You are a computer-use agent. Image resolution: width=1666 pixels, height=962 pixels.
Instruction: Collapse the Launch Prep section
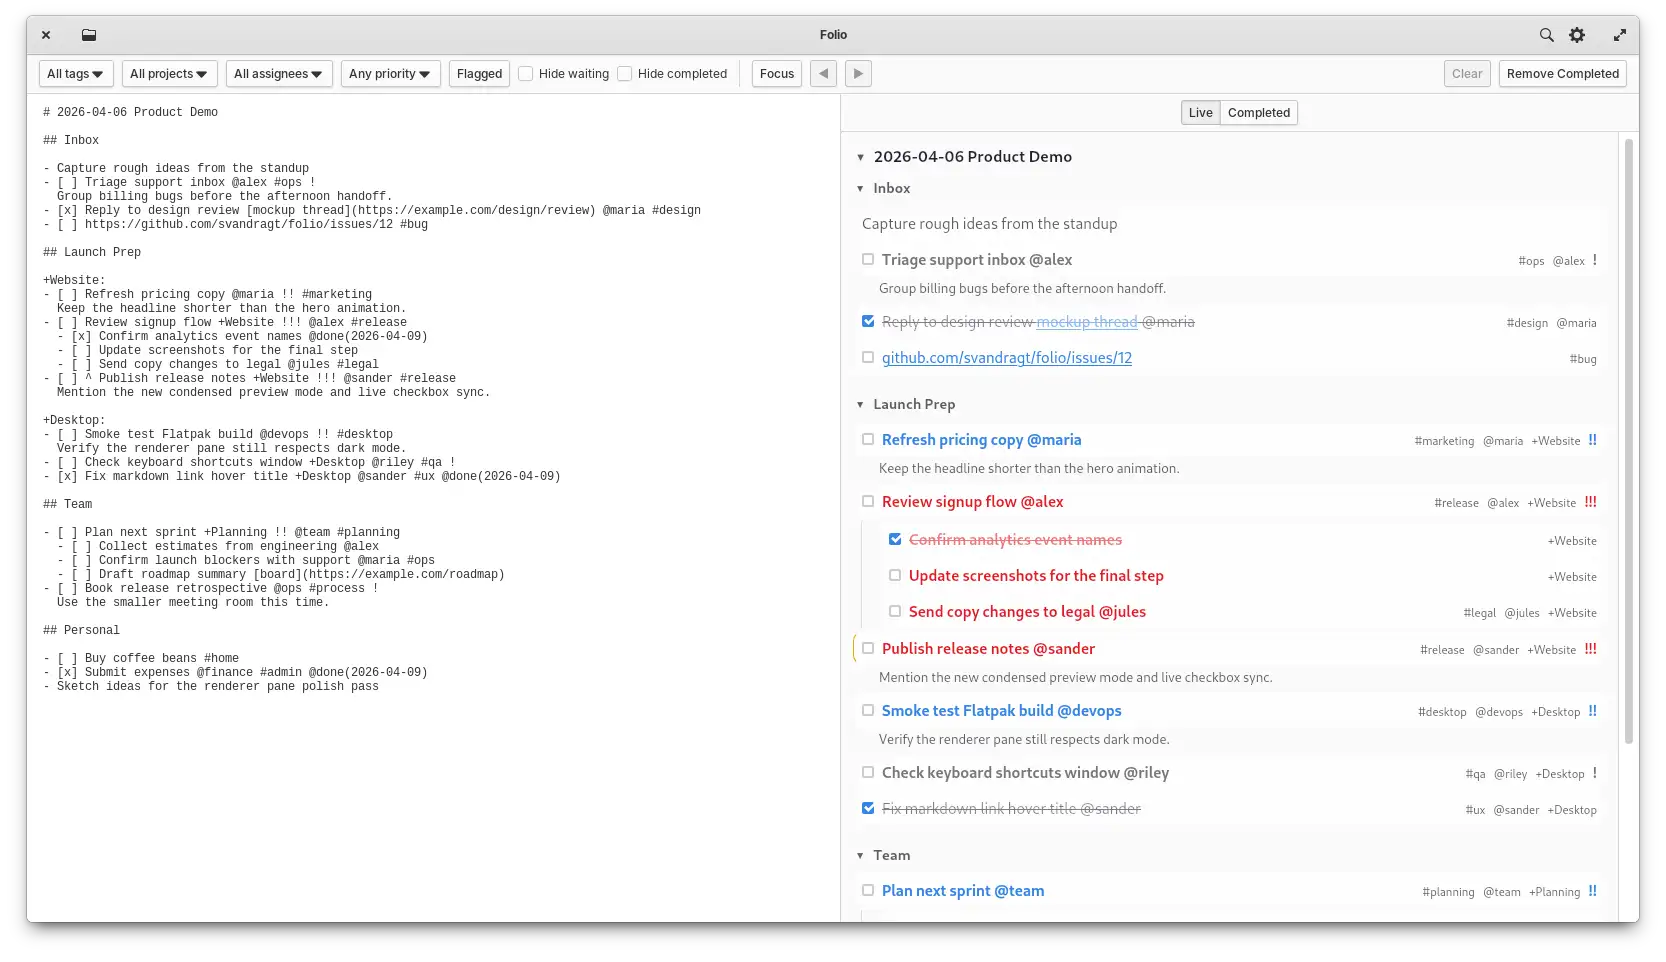860,405
